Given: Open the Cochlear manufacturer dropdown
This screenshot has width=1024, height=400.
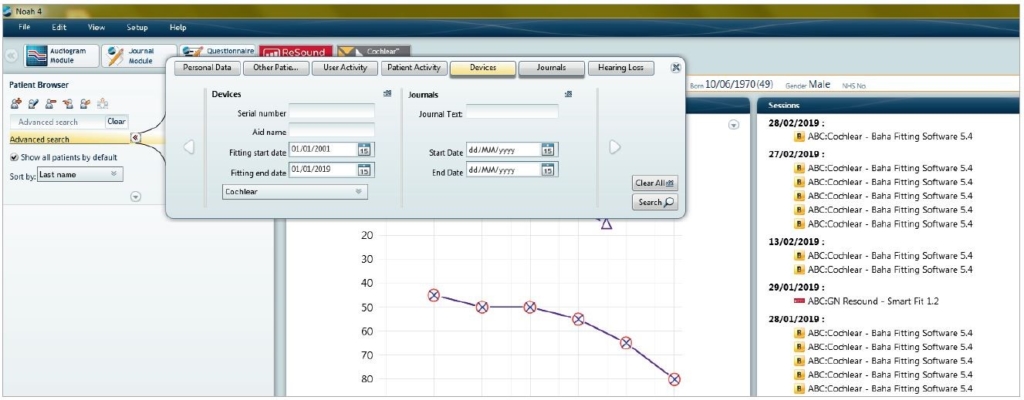Looking at the screenshot, I should (295, 192).
